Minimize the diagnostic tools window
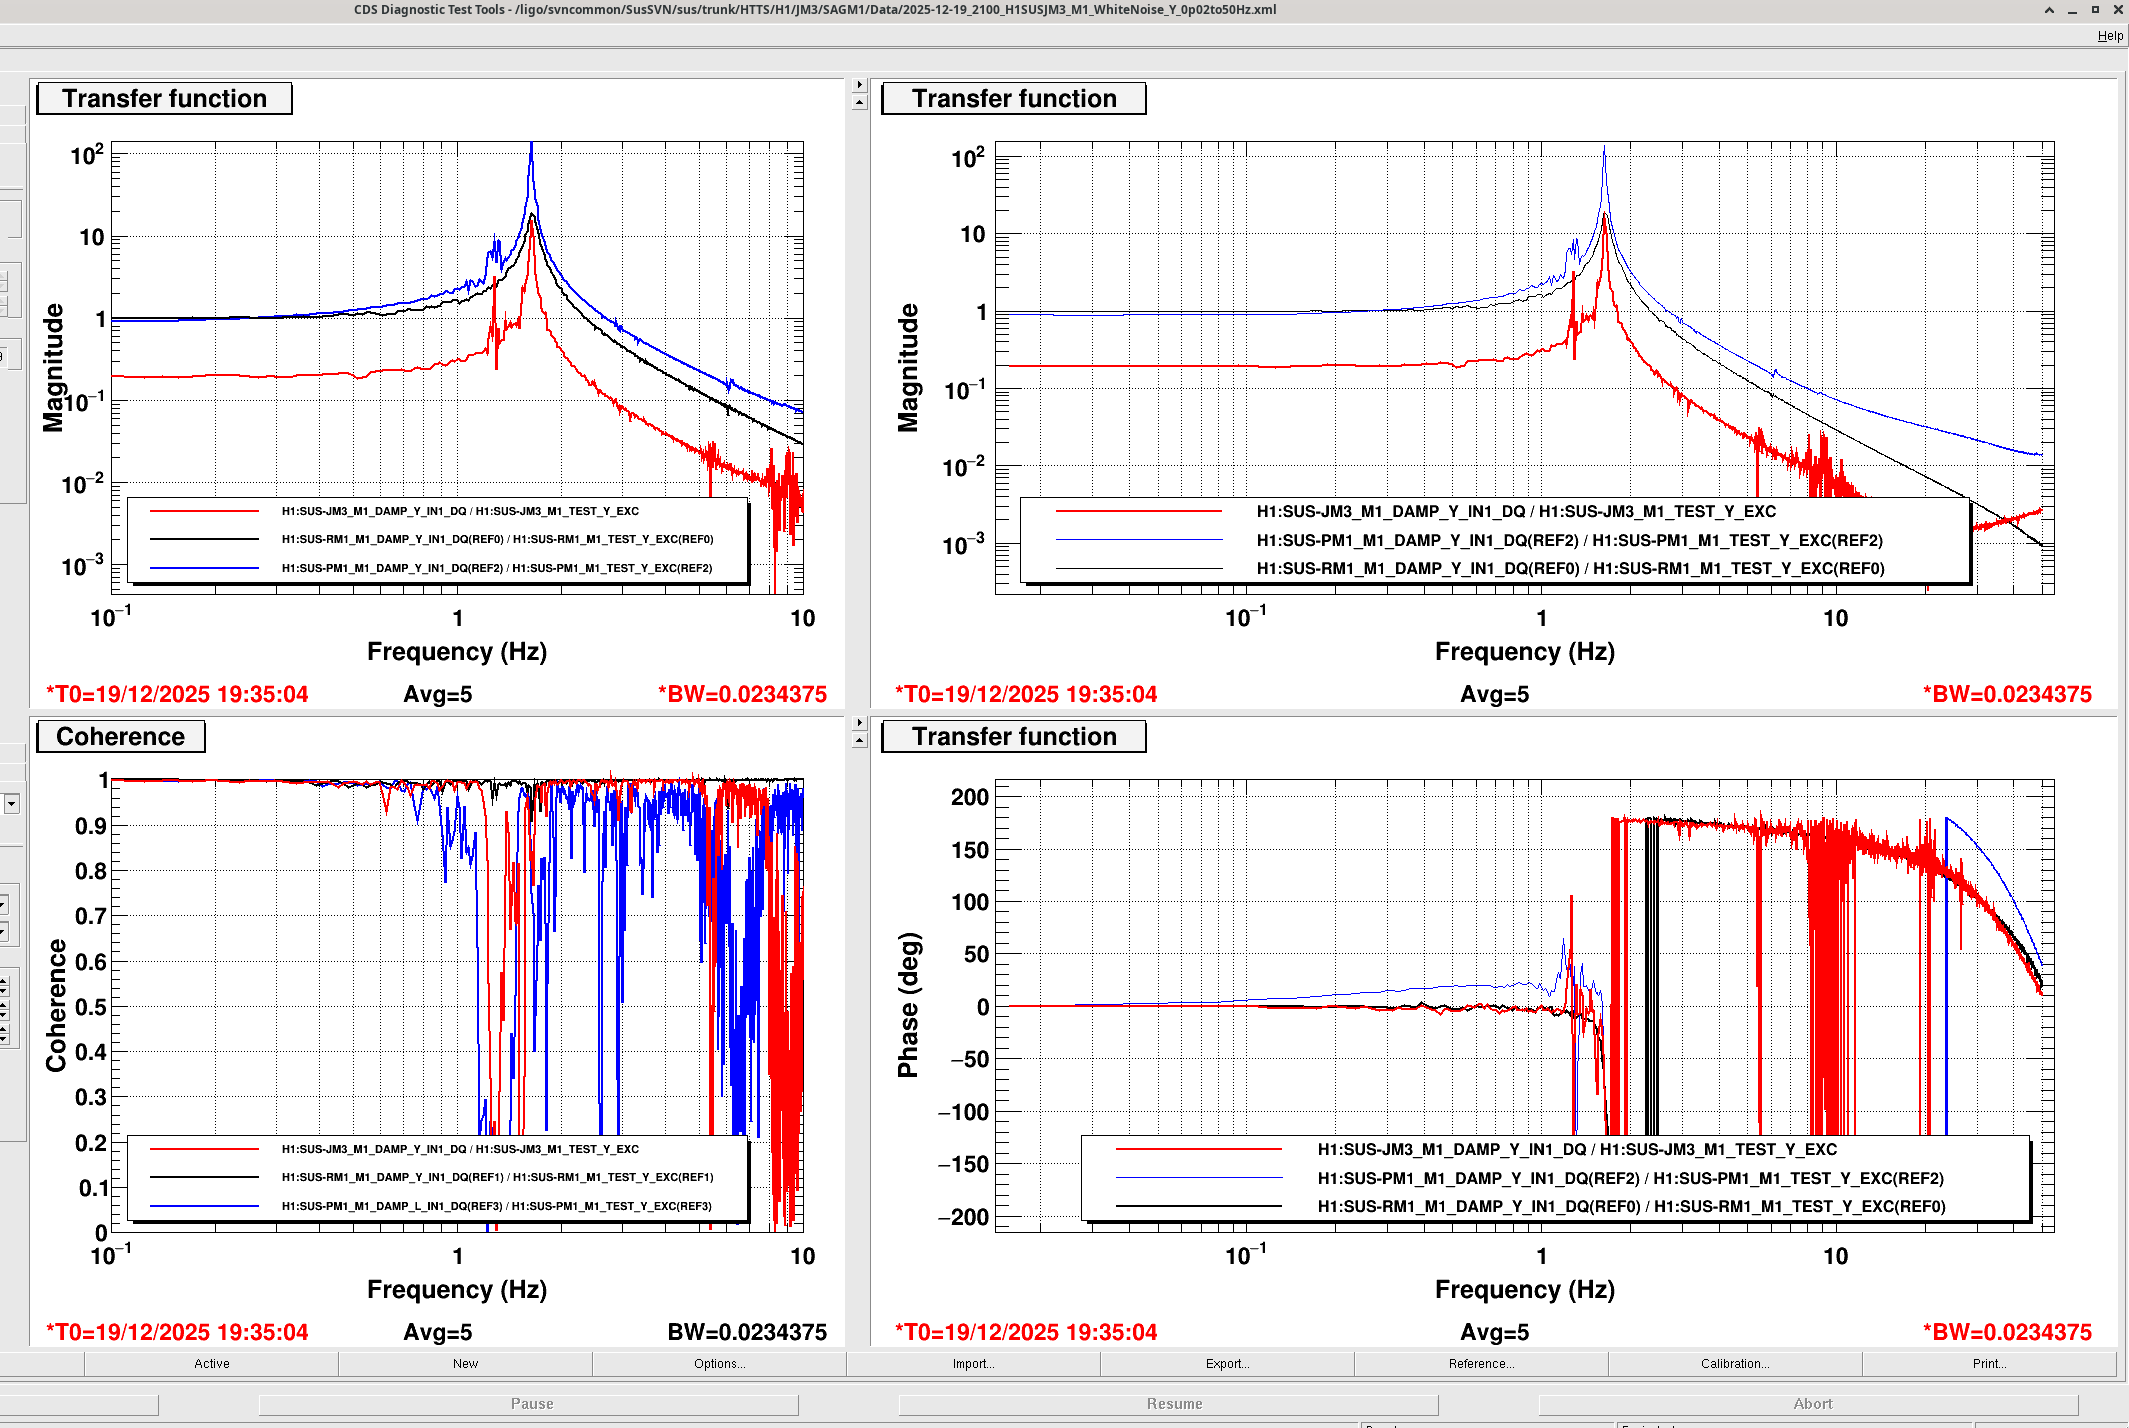The width and height of the screenshot is (2129, 1428). coord(2072,10)
